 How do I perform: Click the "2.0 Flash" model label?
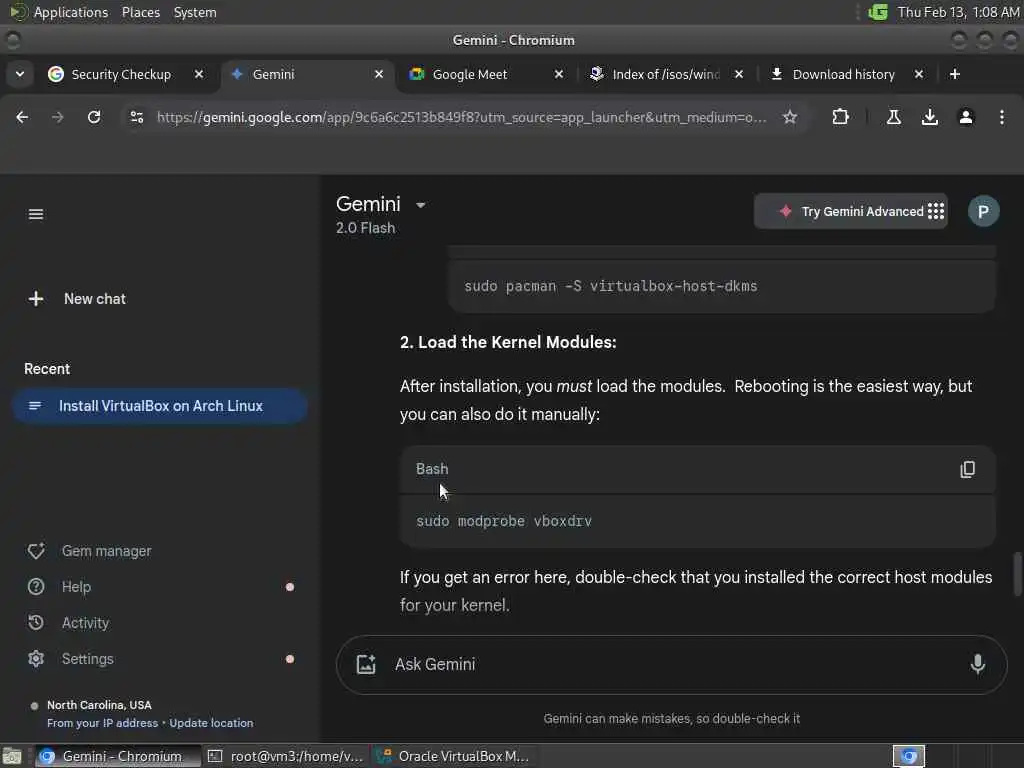[x=365, y=228]
